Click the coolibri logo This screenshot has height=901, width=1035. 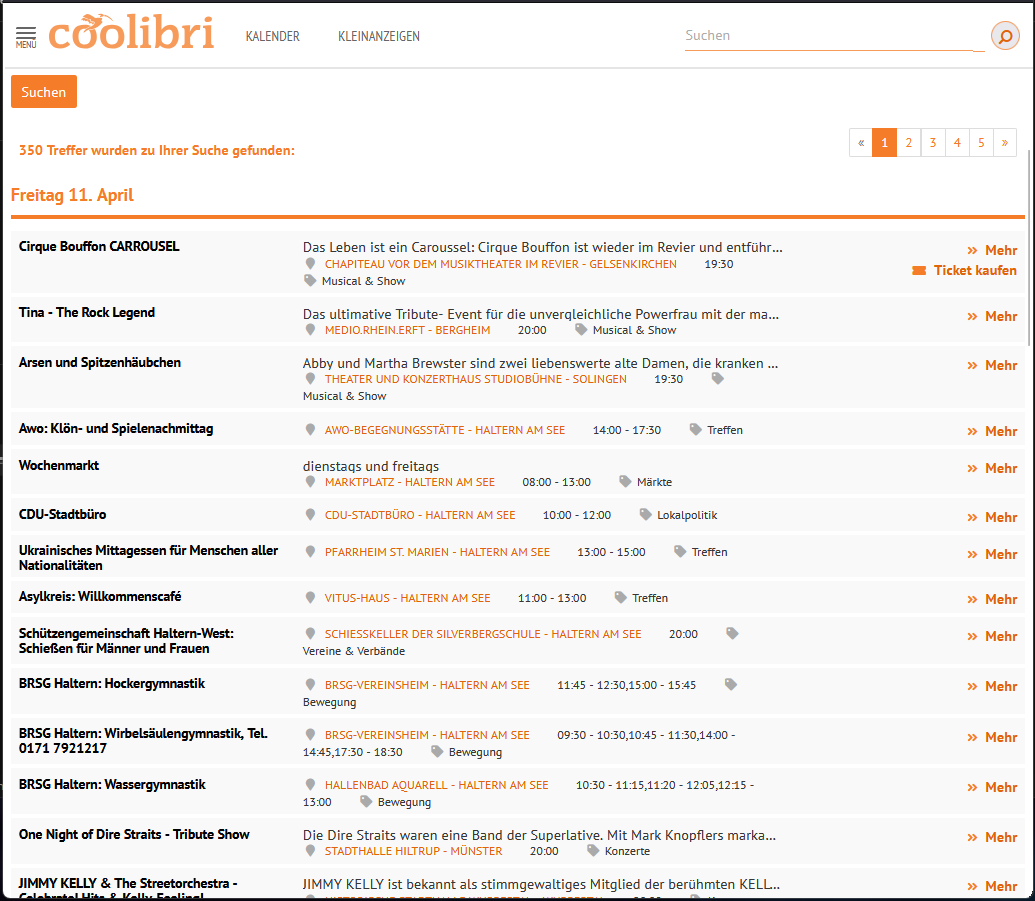point(131,33)
